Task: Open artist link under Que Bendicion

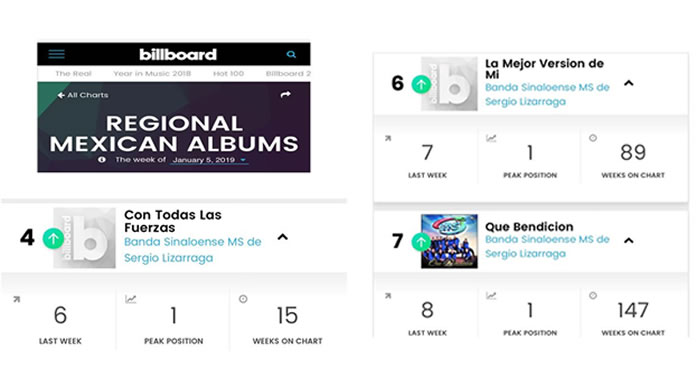Action: pos(547,246)
